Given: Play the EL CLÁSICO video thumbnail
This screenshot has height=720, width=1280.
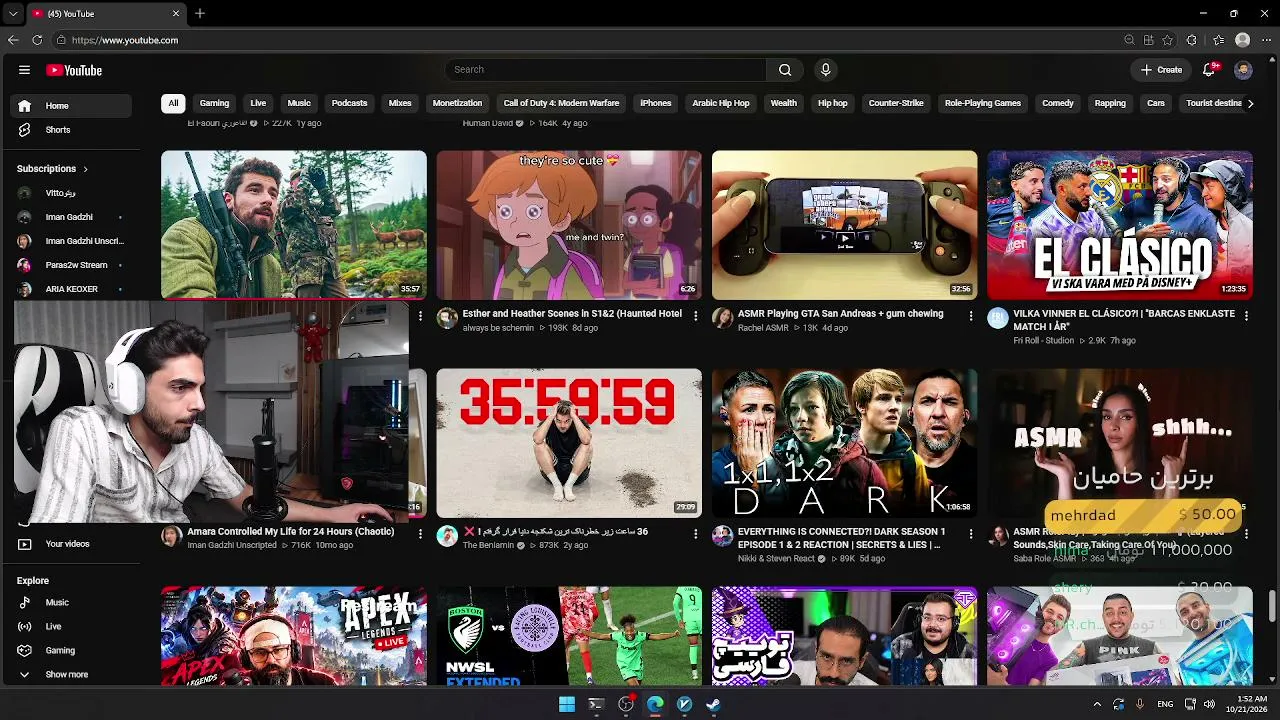Looking at the screenshot, I should (1120, 225).
